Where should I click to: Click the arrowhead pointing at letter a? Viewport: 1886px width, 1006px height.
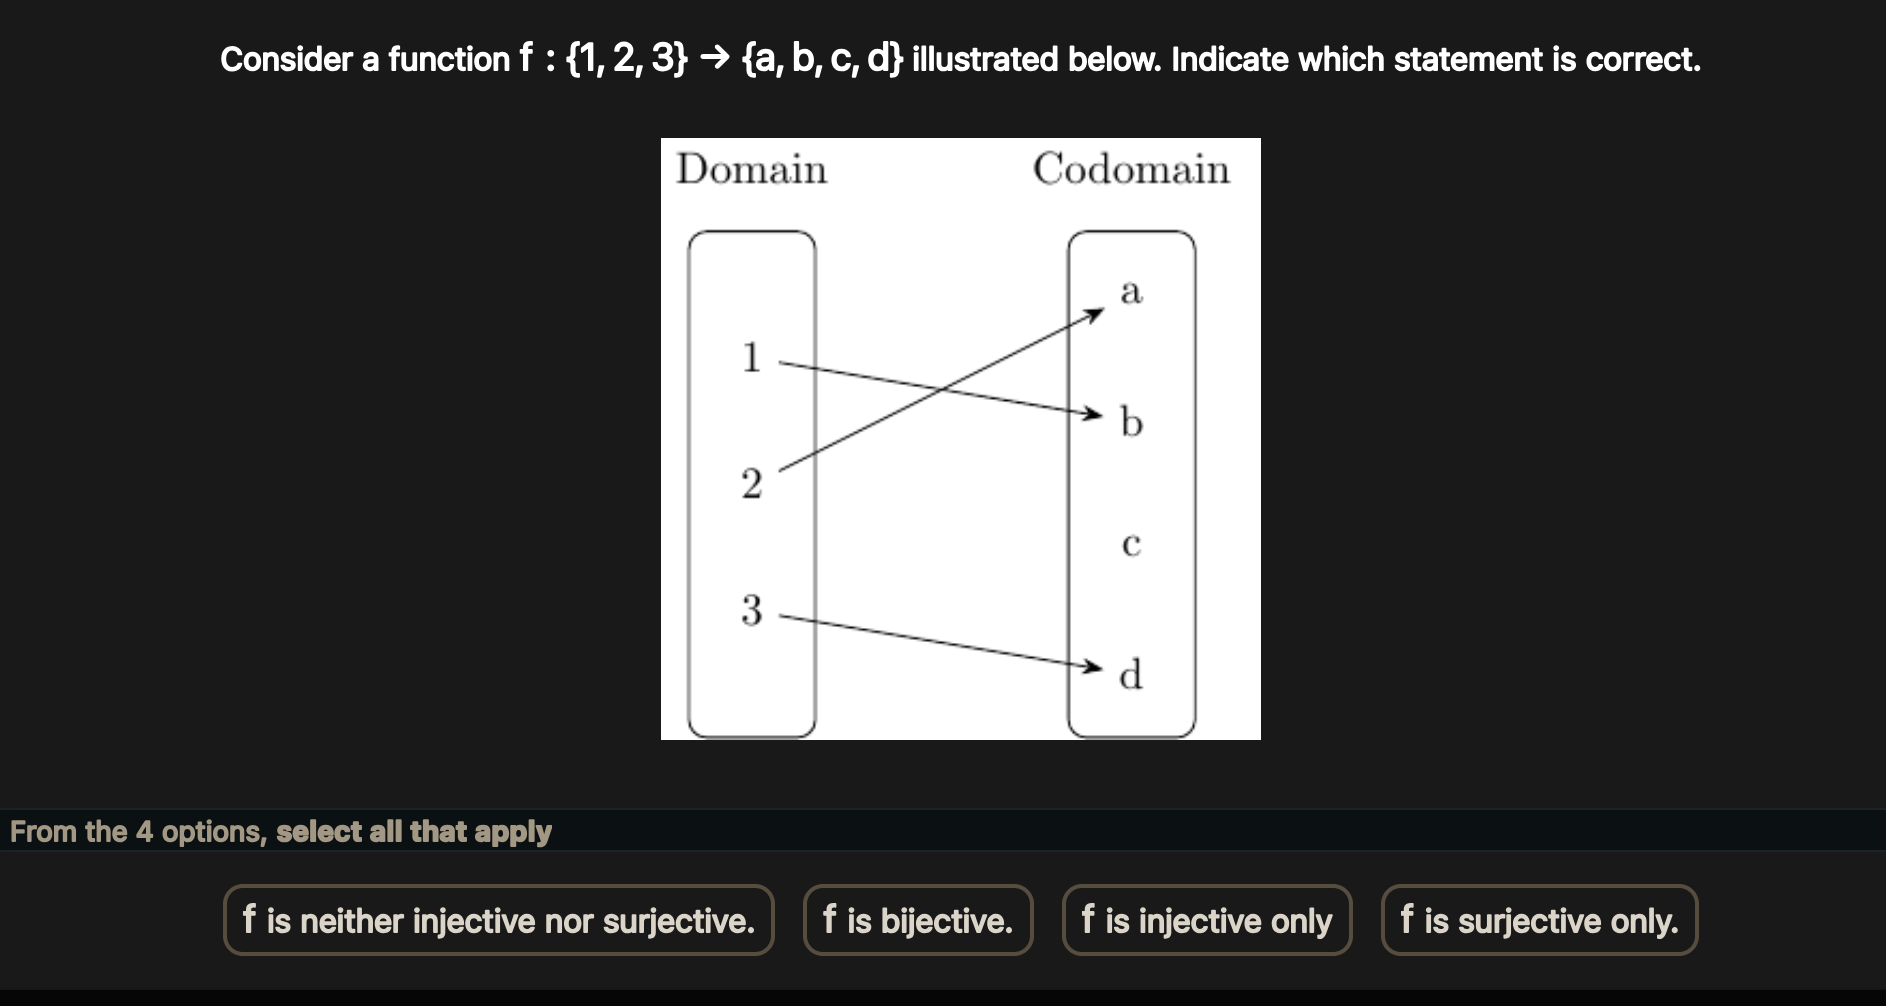pyautogui.click(x=1095, y=315)
